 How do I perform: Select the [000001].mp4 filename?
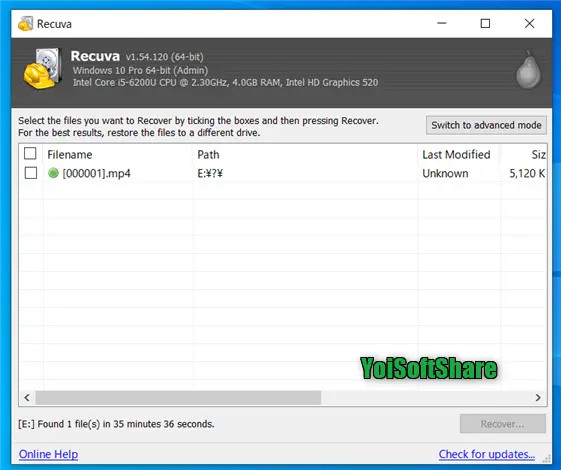[96, 173]
